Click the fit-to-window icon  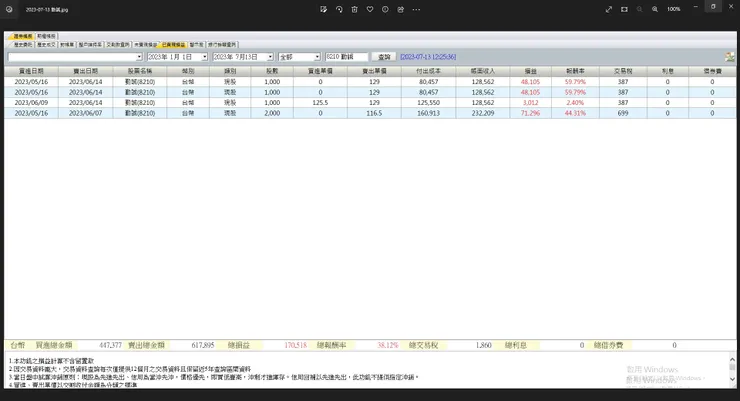point(624,9)
